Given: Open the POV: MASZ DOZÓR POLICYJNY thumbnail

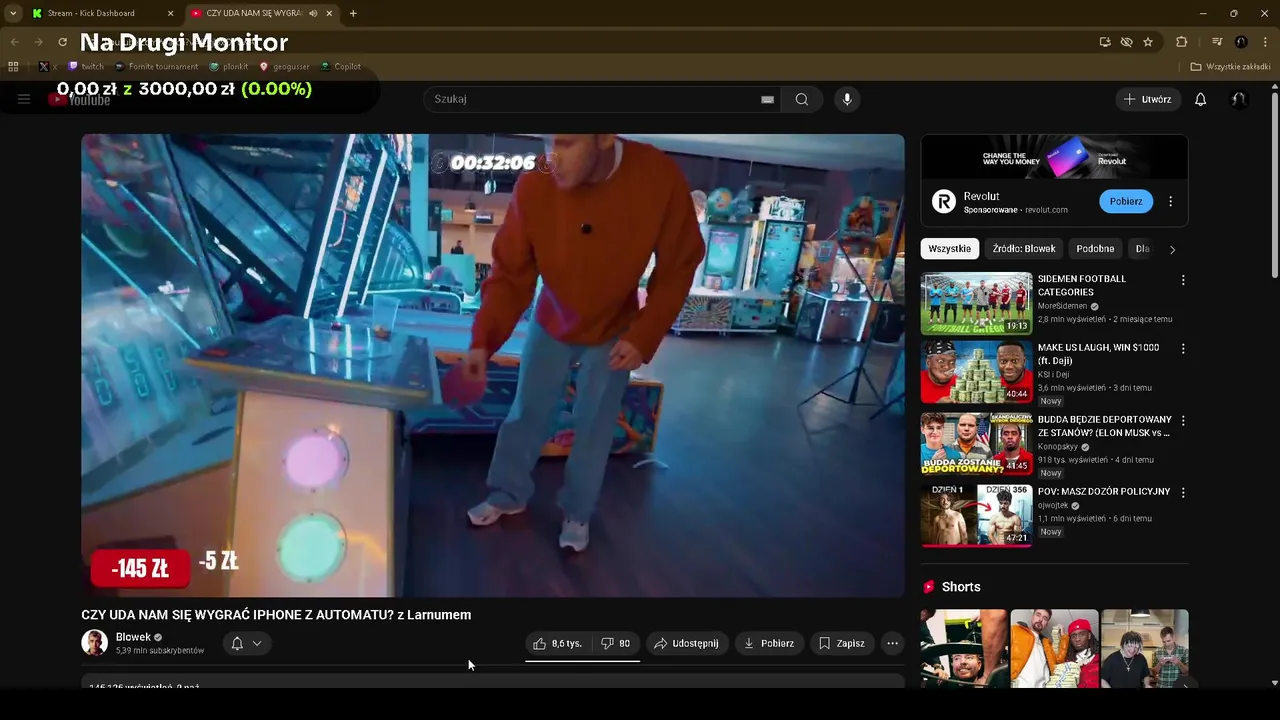Looking at the screenshot, I should tap(976, 515).
